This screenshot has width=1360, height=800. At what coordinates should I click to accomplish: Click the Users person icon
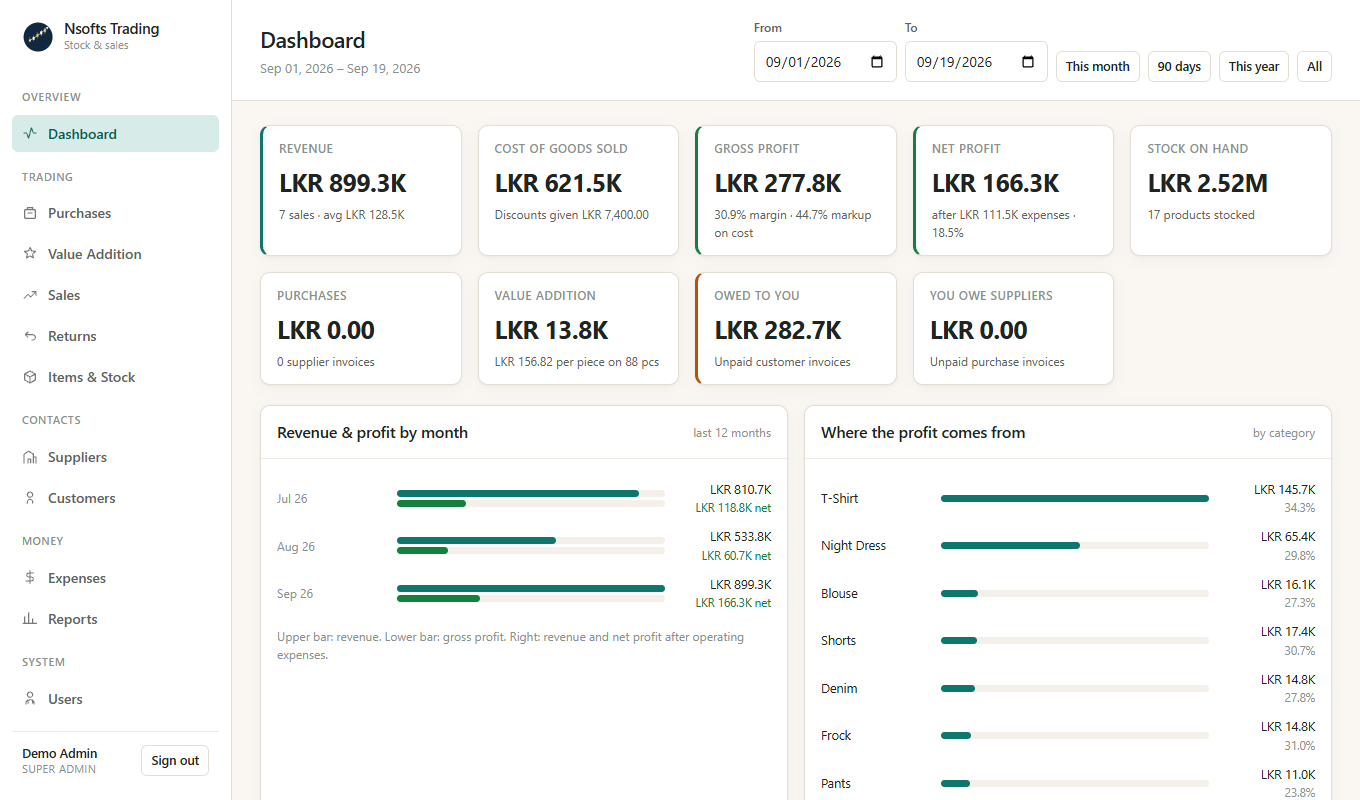point(30,699)
